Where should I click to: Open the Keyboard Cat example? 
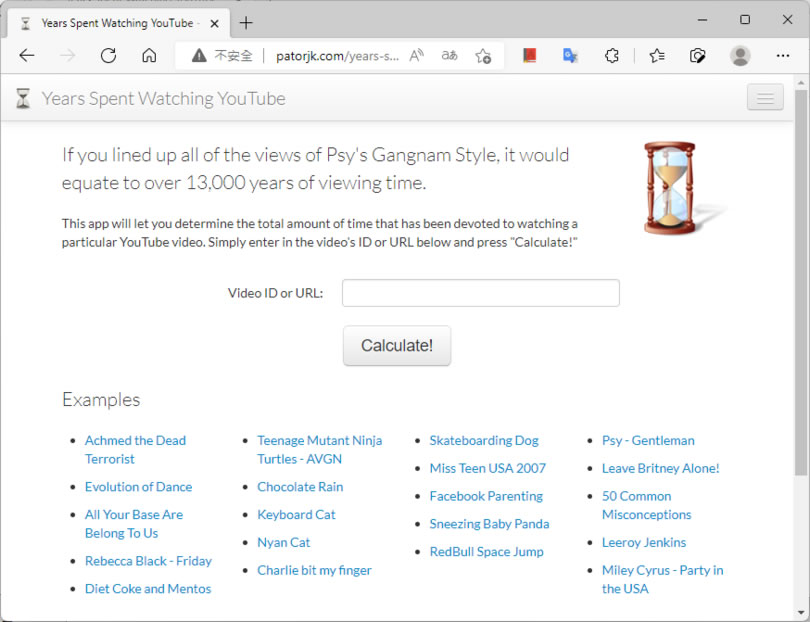[x=297, y=515]
